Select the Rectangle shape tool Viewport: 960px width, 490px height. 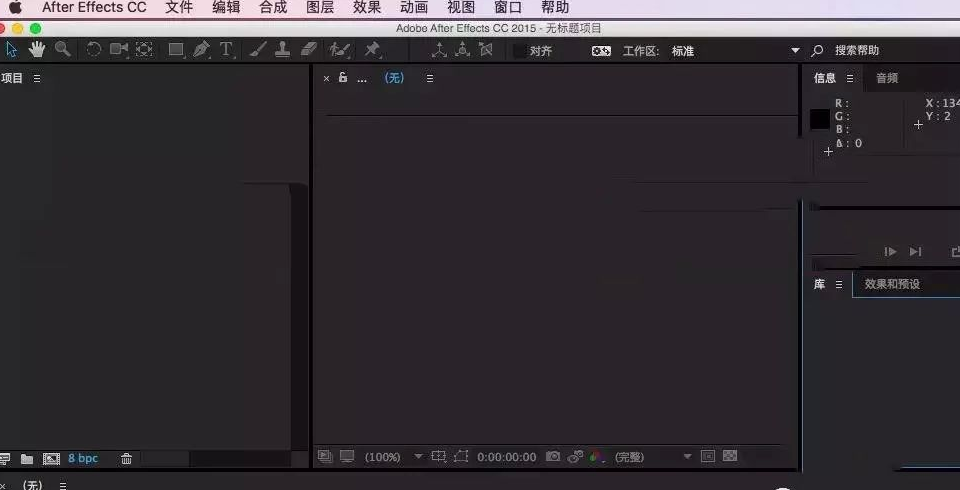(x=176, y=50)
